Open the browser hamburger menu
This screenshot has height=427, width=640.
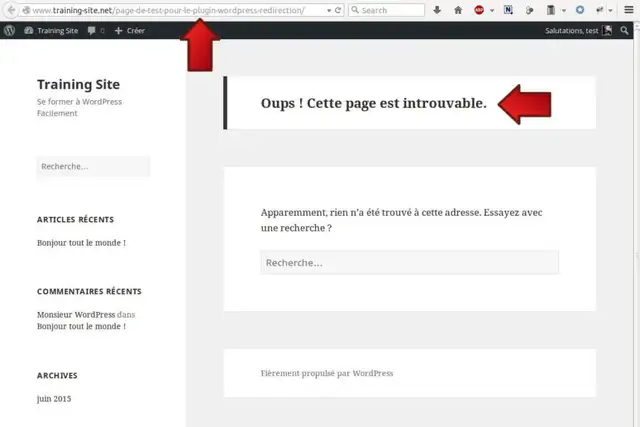[629, 10]
